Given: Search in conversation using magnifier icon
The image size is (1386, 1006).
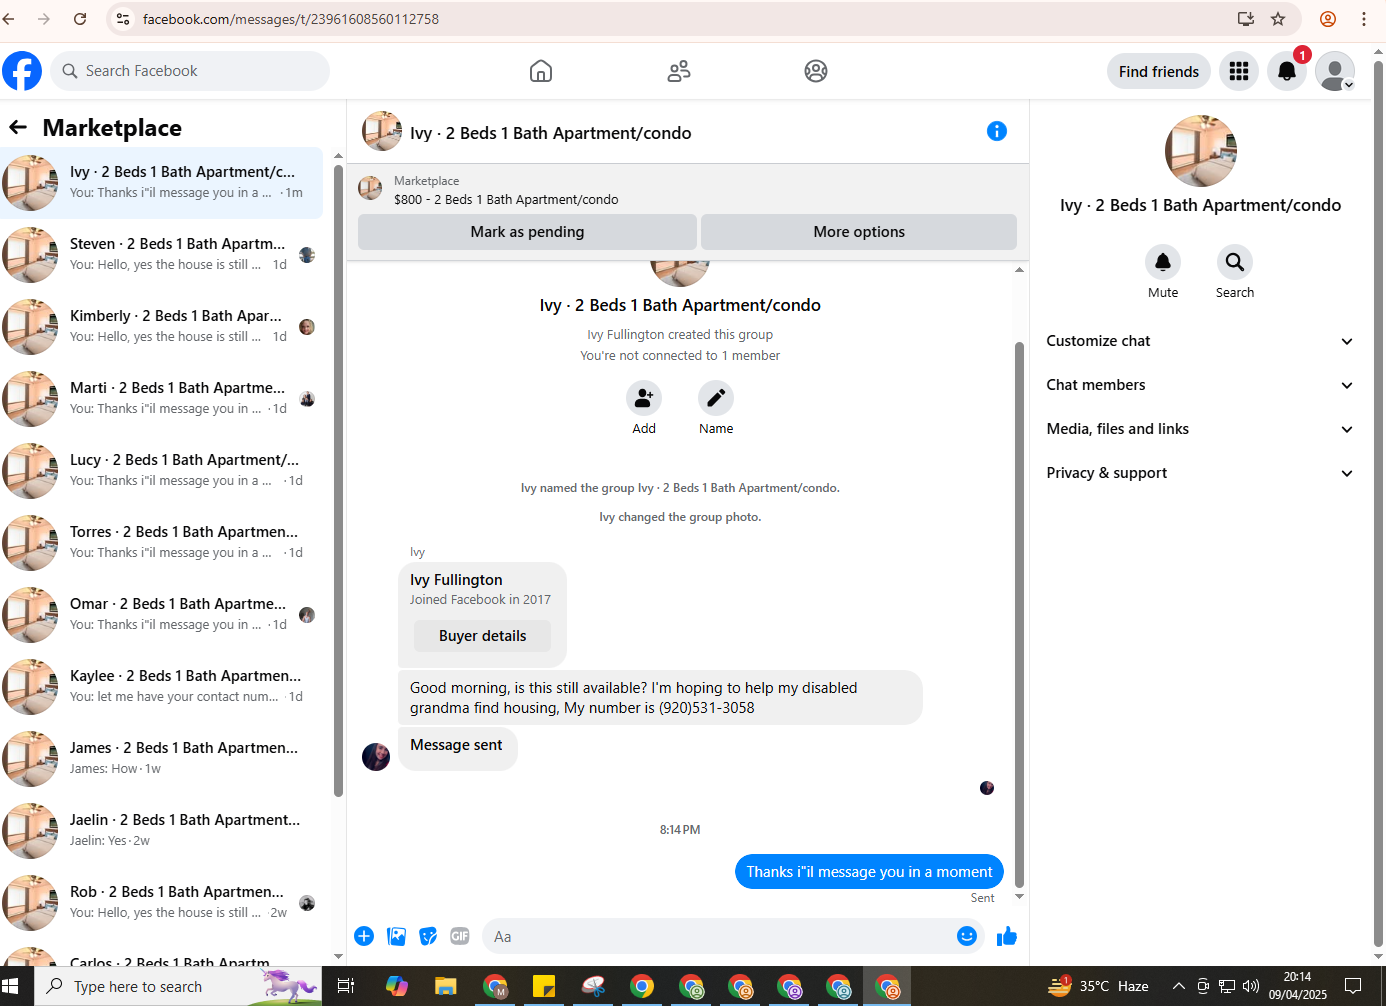Looking at the screenshot, I should (x=1235, y=262).
